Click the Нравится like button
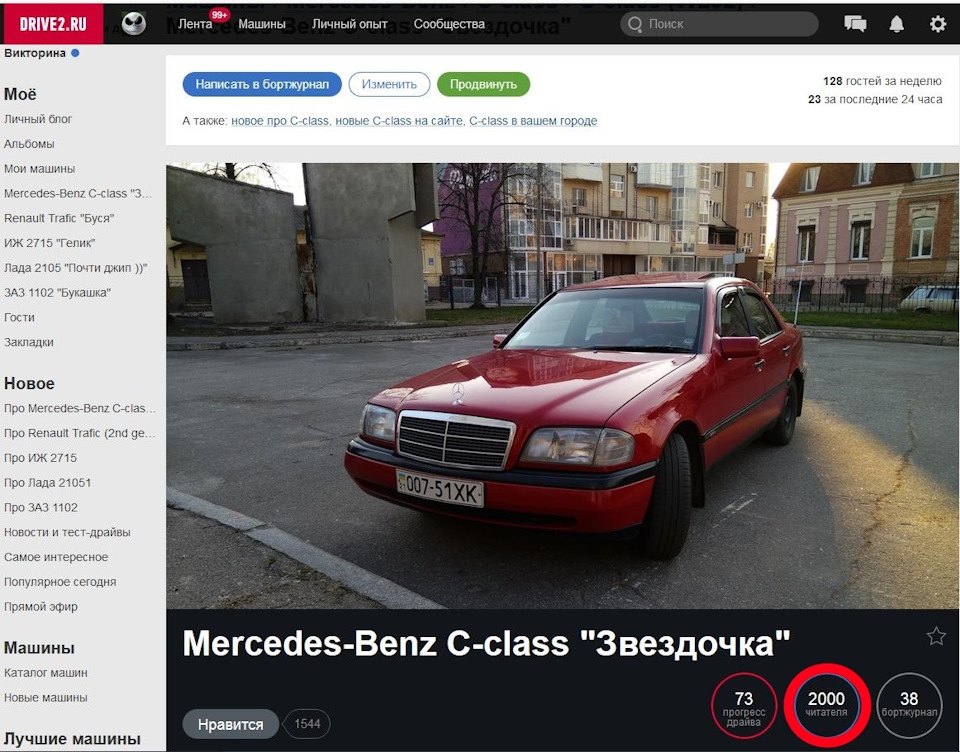This screenshot has width=960, height=752. pyautogui.click(x=230, y=724)
